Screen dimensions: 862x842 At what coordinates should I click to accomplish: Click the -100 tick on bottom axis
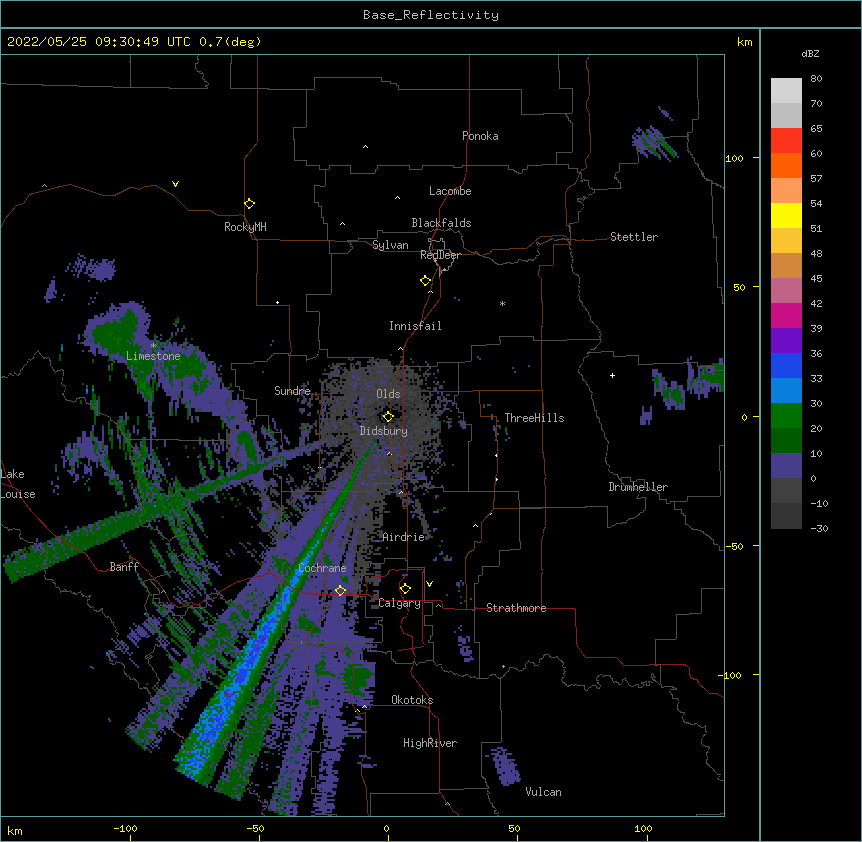click(125, 829)
